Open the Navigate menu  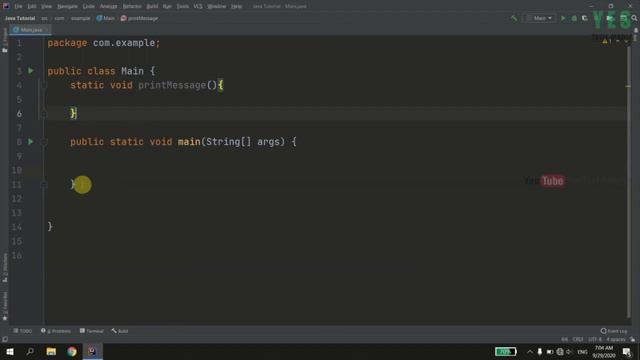click(67, 6)
